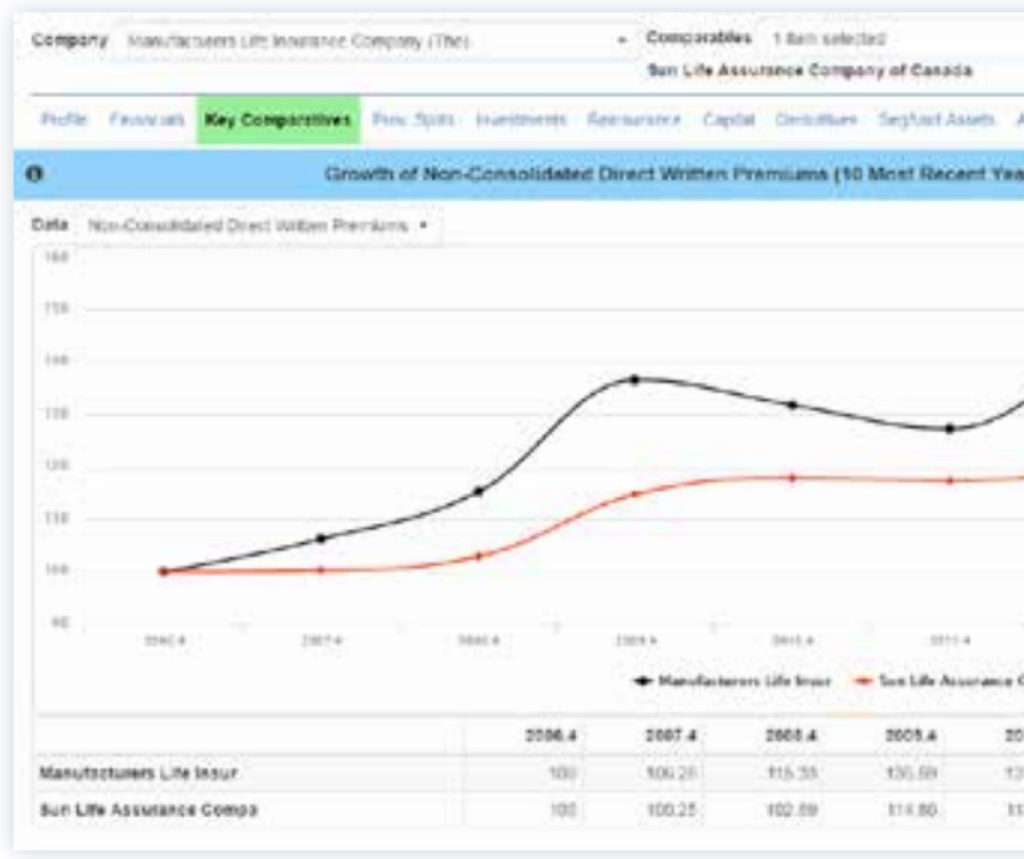Image resolution: width=1024 pixels, height=859 pixels.
Task: Click the 2006.4 table column header
Action: click(551, 736)
